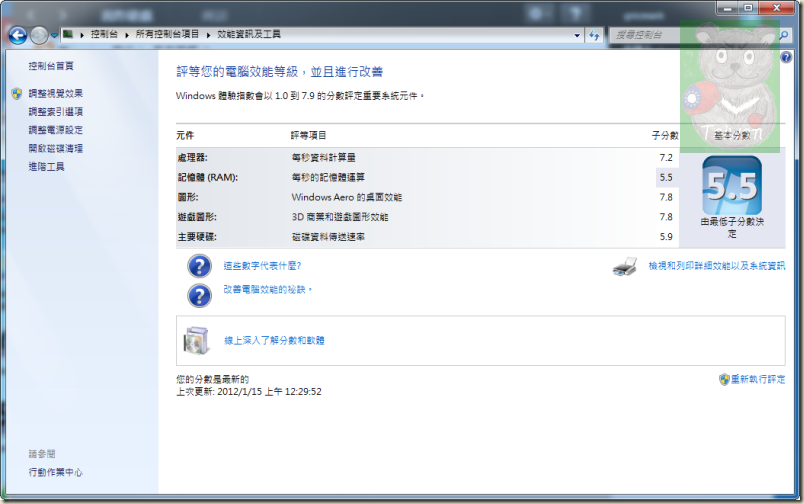The width and height of the screenshot is (804, 504).
Task: Close the window with red X
Action: click(776, 8)
